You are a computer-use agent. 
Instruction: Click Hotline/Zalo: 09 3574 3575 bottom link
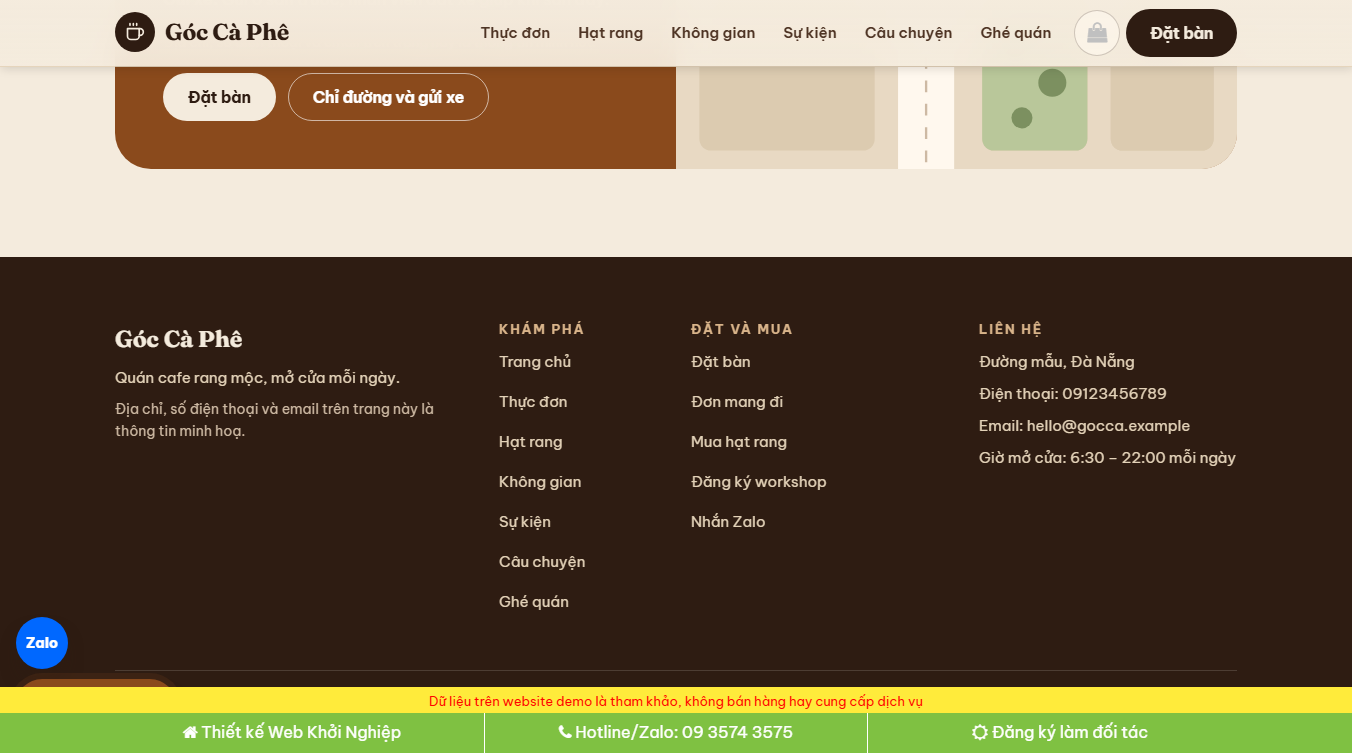[676, 732]
